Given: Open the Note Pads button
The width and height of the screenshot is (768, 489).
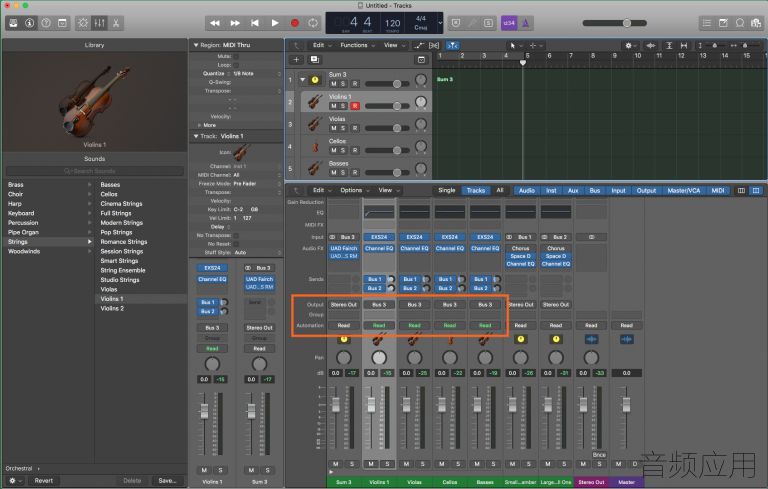Looking at the screenshot, I should click(723, 23).
